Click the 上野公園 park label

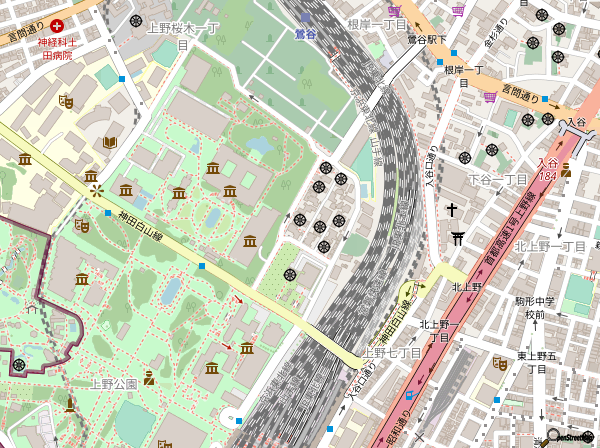click(113, 383)
